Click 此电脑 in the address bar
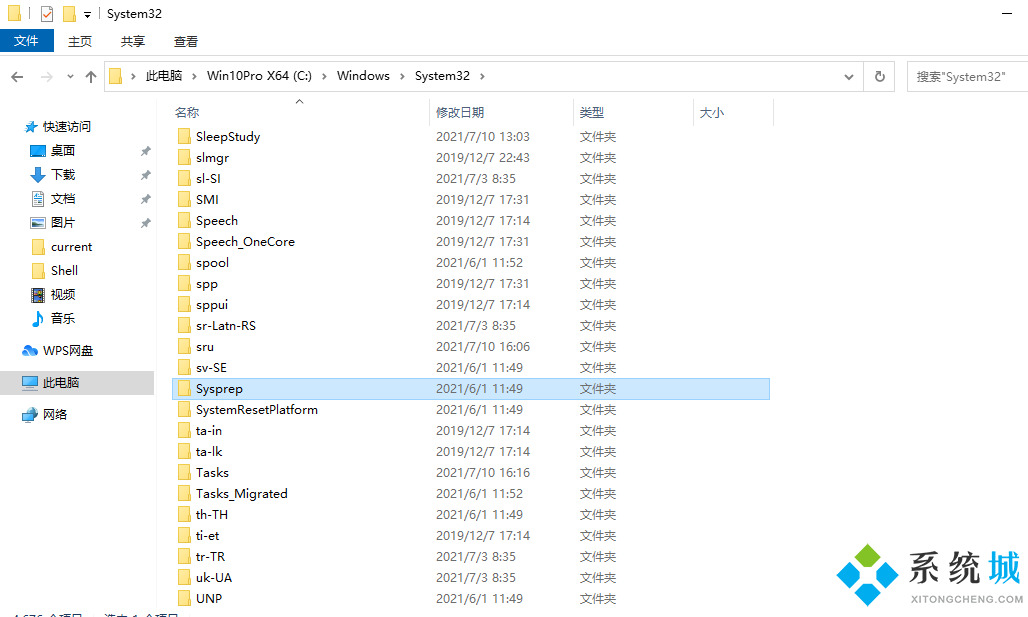Image resolution: width=1028 pixels, height=617 pixels. coord(164,76)
